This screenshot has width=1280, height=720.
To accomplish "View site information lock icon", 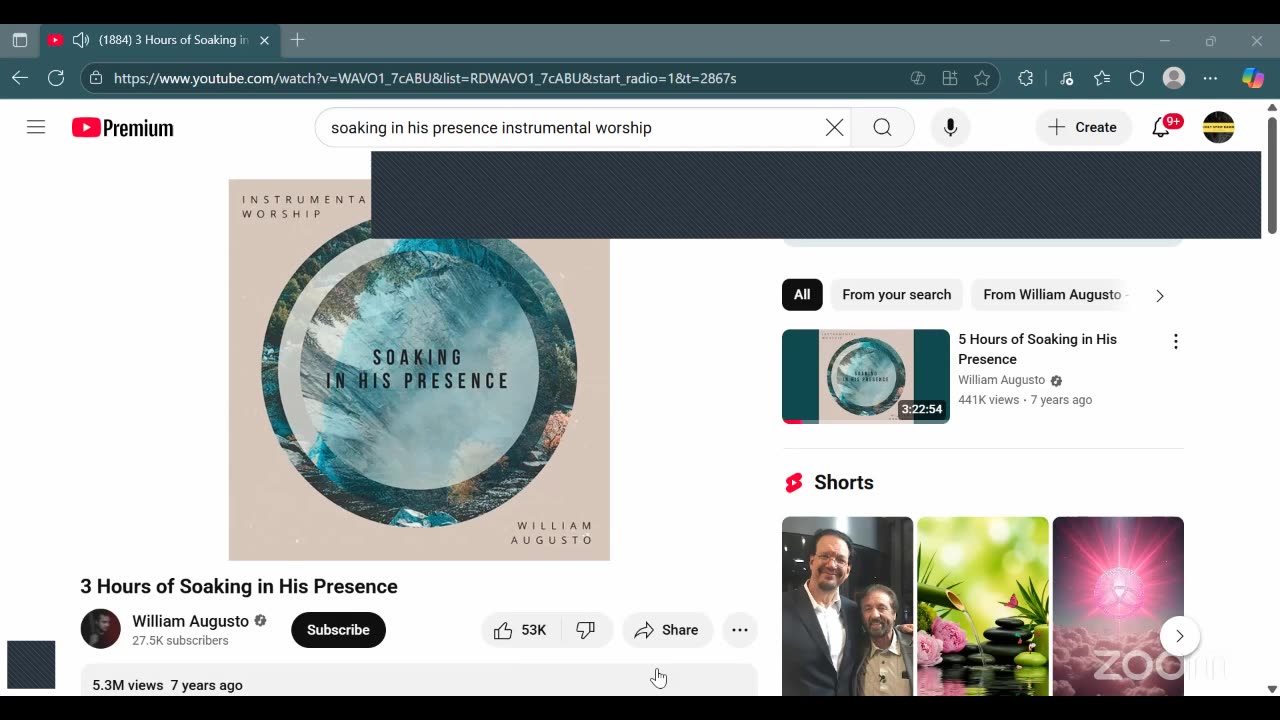I will click(95, 78).
